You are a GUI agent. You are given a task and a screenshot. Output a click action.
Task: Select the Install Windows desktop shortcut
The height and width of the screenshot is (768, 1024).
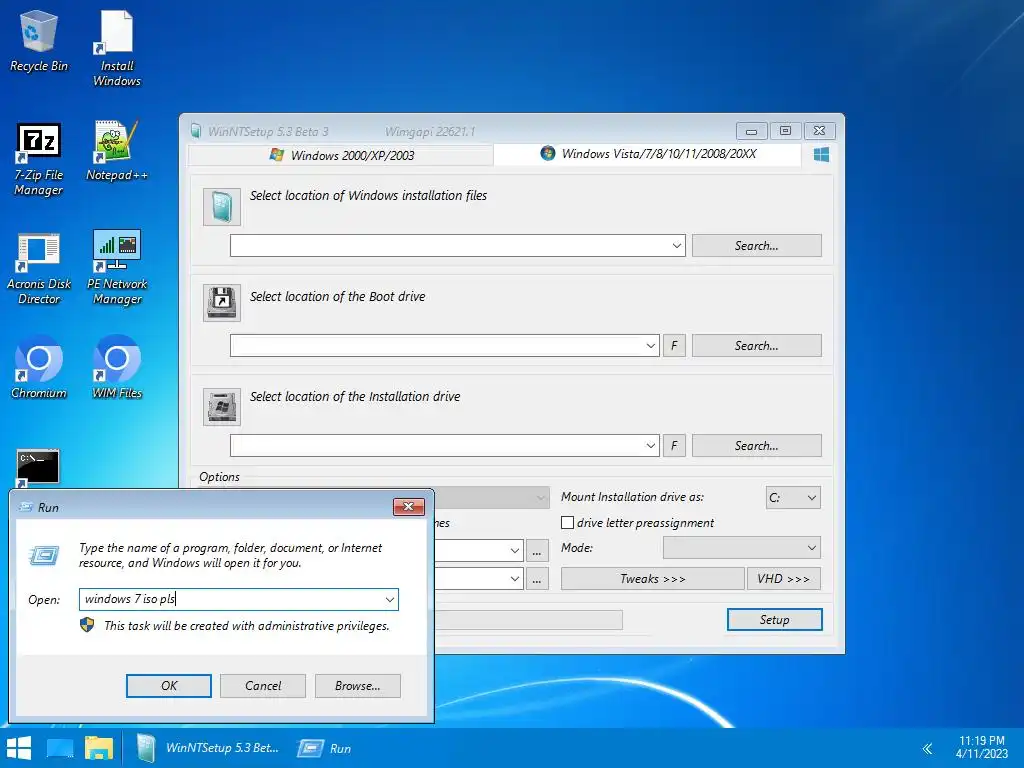pos(116,49)
